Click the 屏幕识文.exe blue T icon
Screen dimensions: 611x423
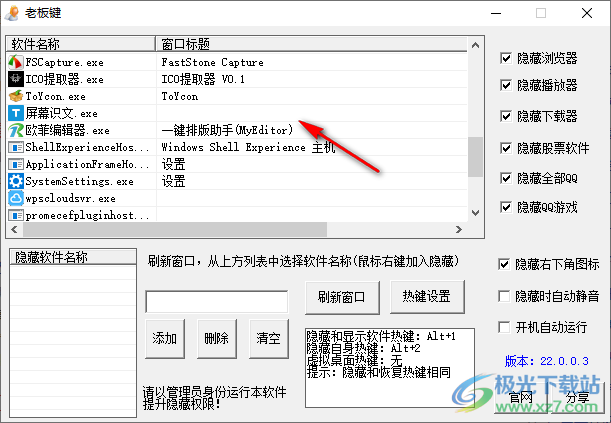(16, 113)
